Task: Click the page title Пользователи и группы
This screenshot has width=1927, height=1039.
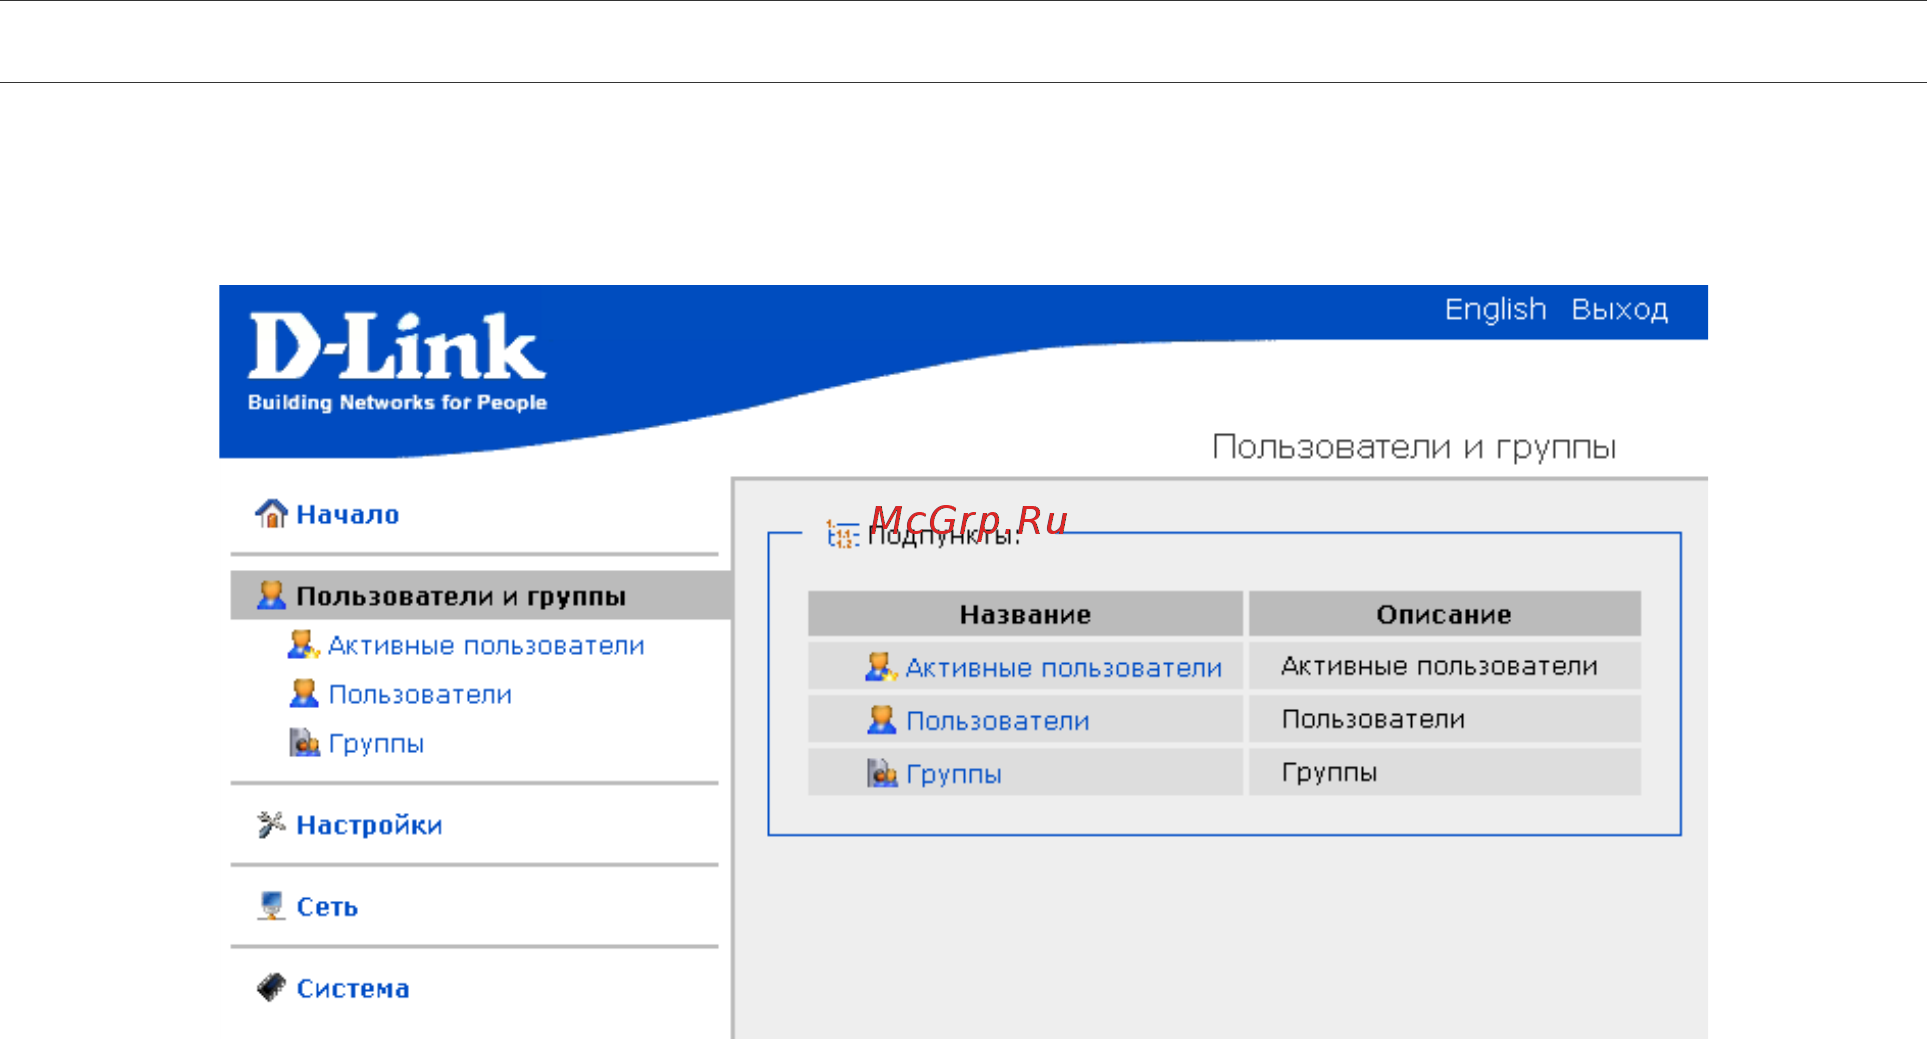Action: [x=1413, y=447]
